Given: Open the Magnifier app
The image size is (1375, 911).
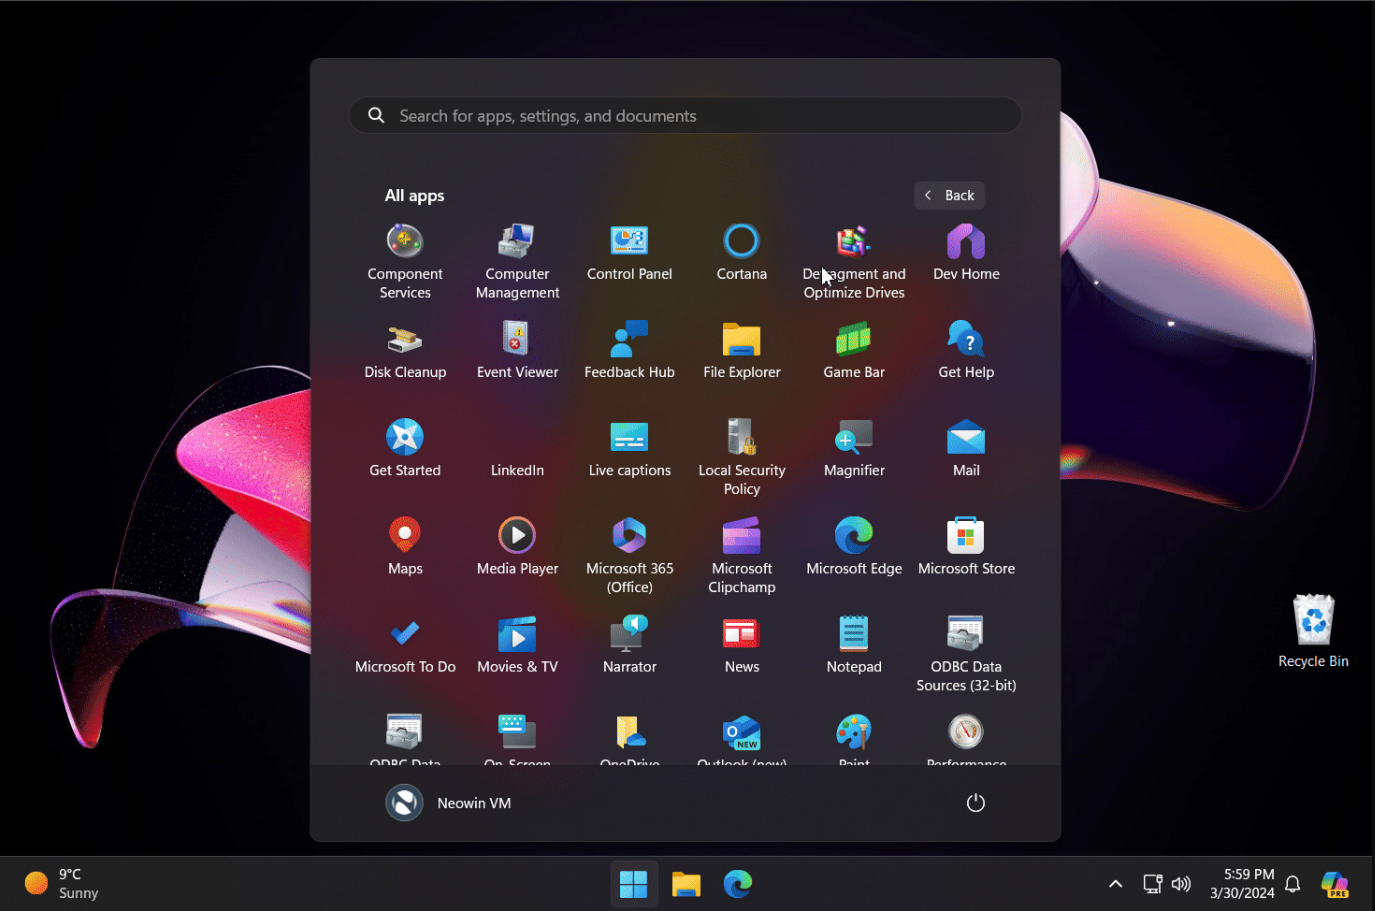Looking at the screenshot, I should point(853,447).
